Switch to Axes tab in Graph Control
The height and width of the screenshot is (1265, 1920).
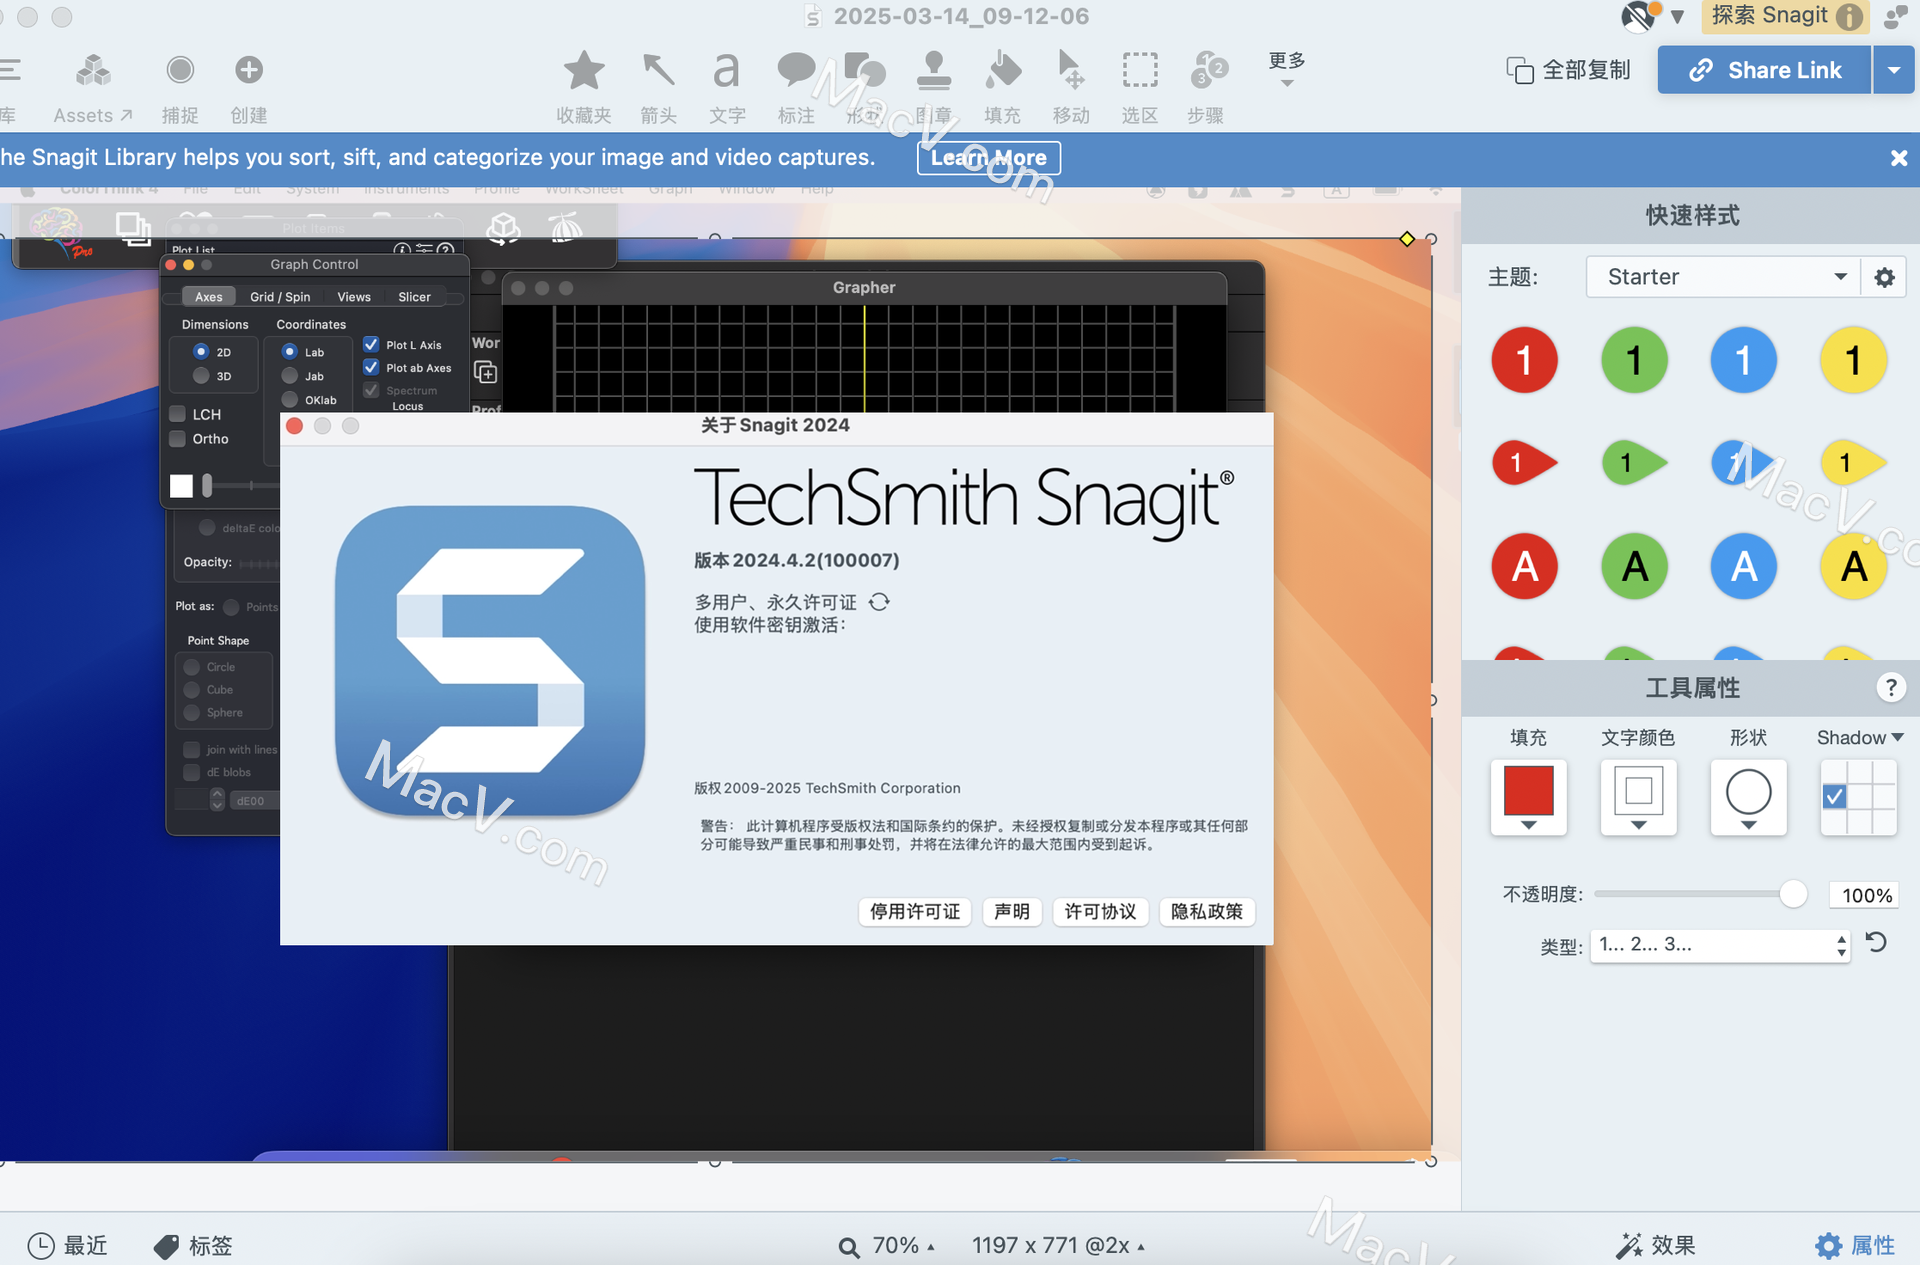coord(209,297)
